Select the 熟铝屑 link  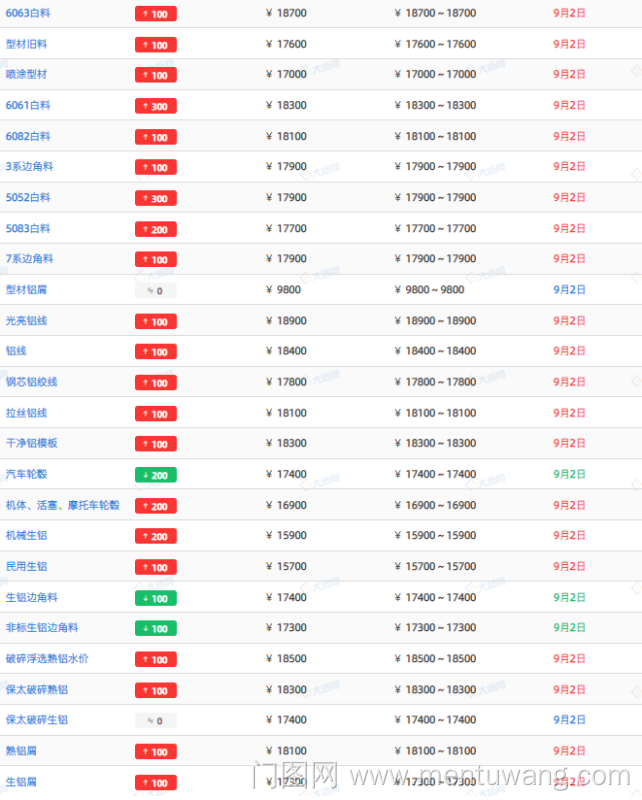(x=21, y=751)
